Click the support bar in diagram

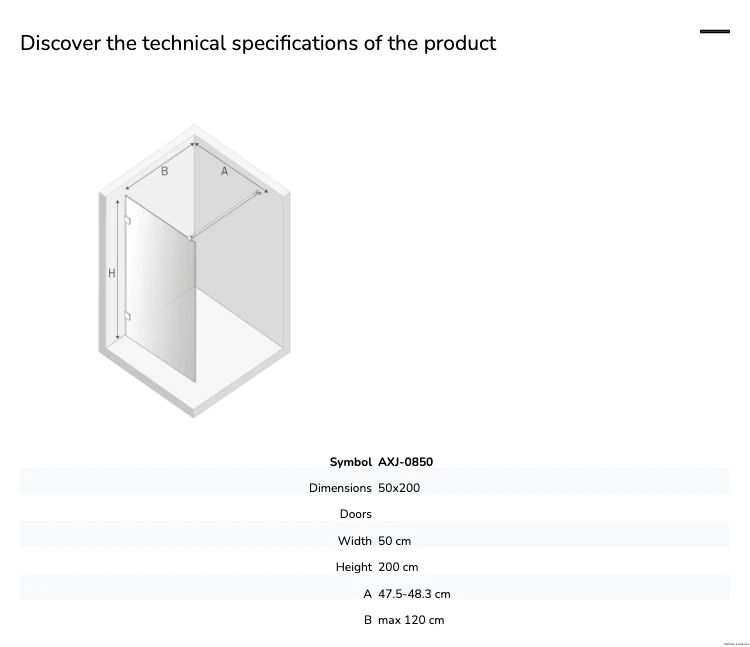[225, 215]
